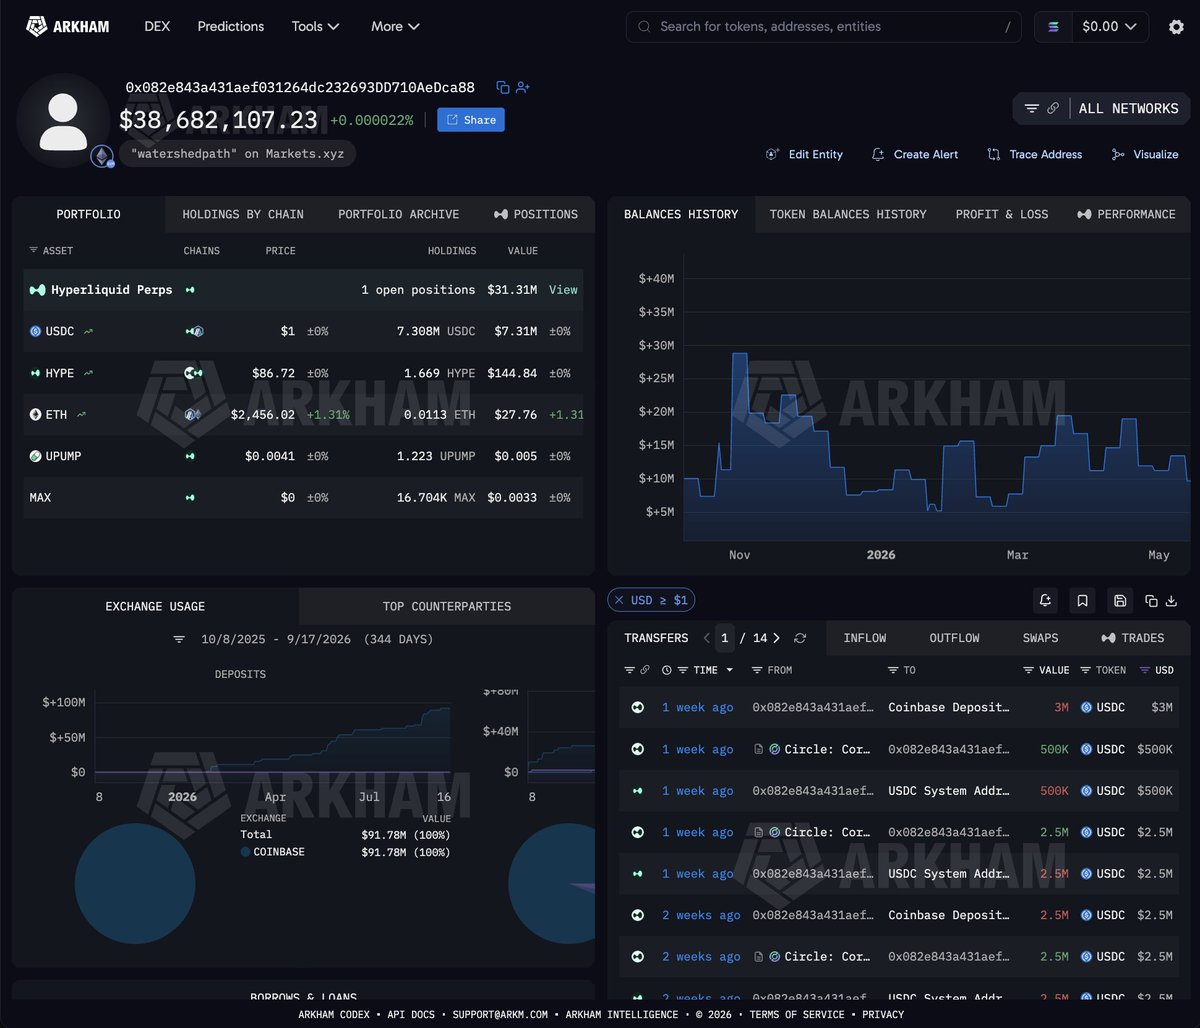
Task: Switch to the HOLDINGS BY CHAIN tab
Action: pos(243,214)
